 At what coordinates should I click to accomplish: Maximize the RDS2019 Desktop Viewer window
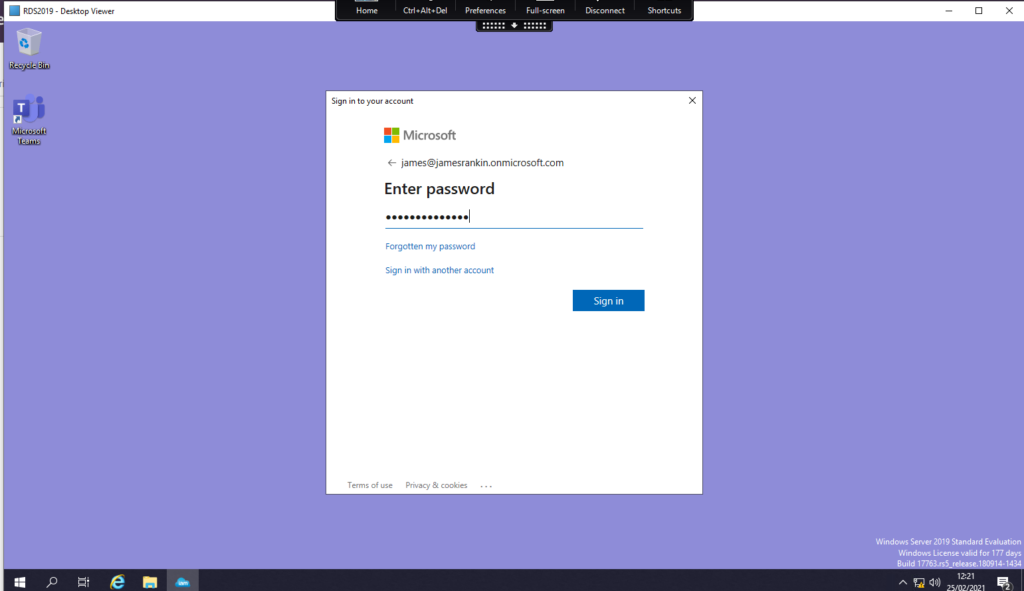[x=979, y=10]
